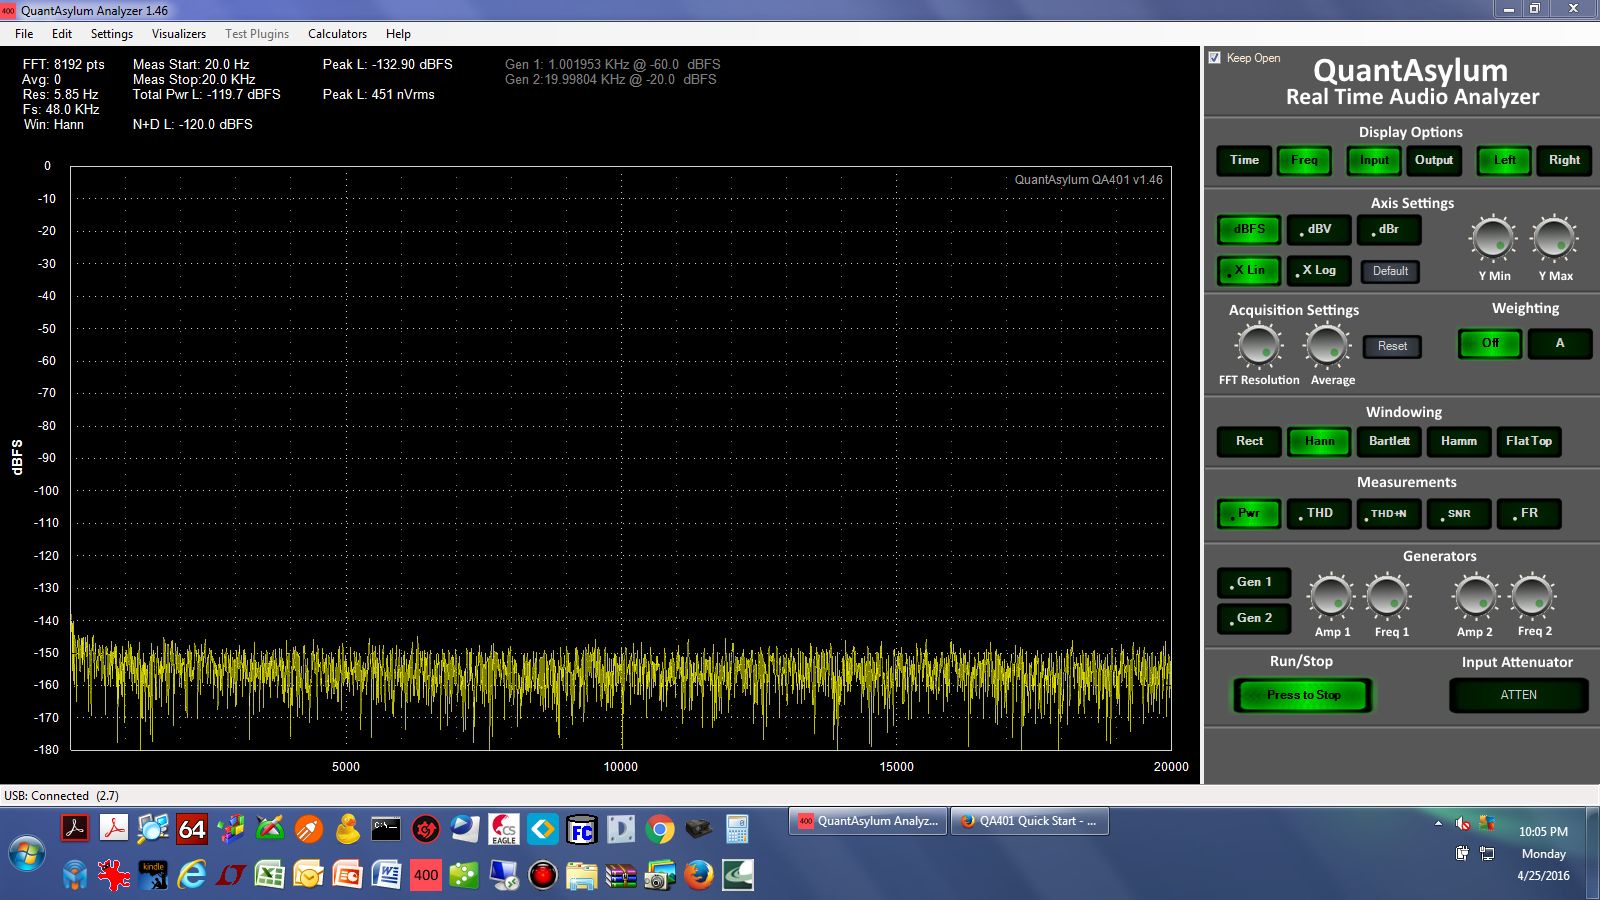Click the Freq 2 generator knob
The height and width of the screenshot is (900, 1600).
pyautogui.click(x=1533, y=597)
